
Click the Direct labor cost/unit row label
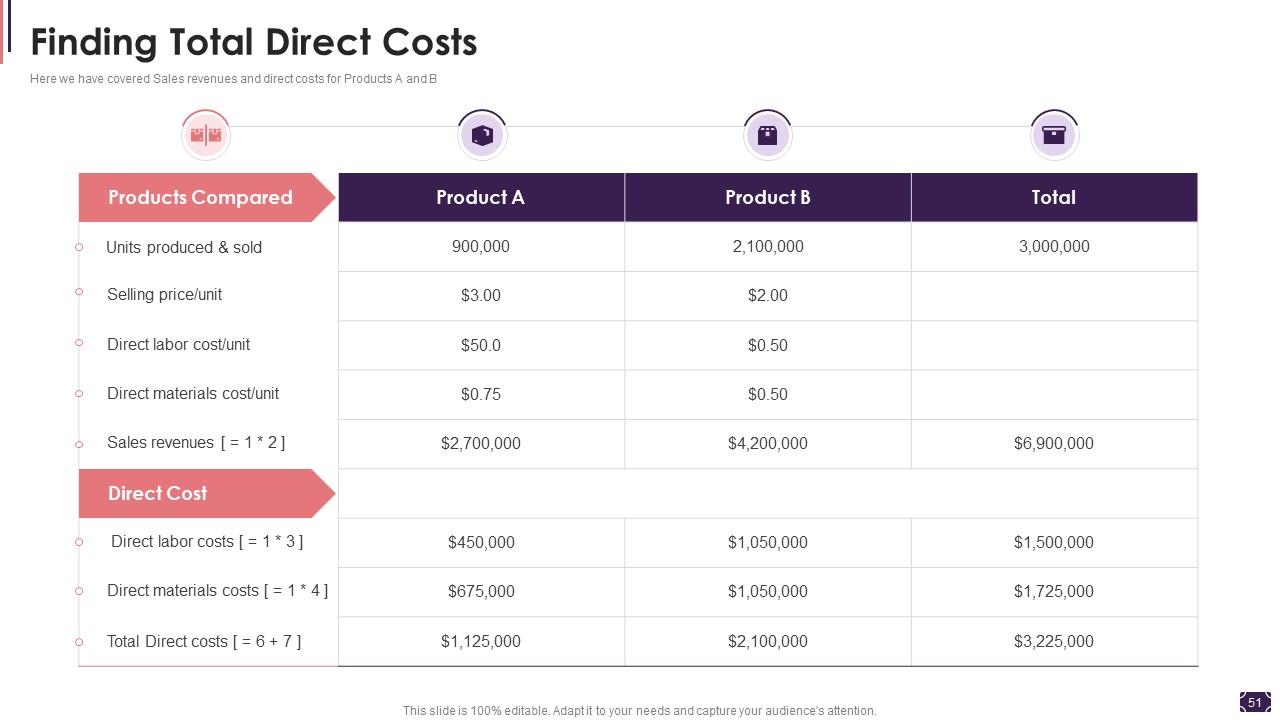tap(178, 344)
